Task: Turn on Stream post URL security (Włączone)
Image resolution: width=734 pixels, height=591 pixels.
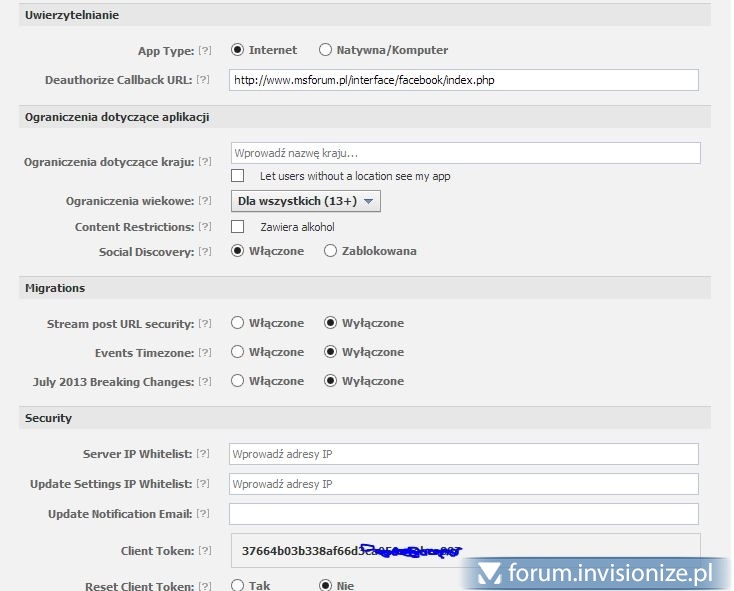Action: point(238,323)
